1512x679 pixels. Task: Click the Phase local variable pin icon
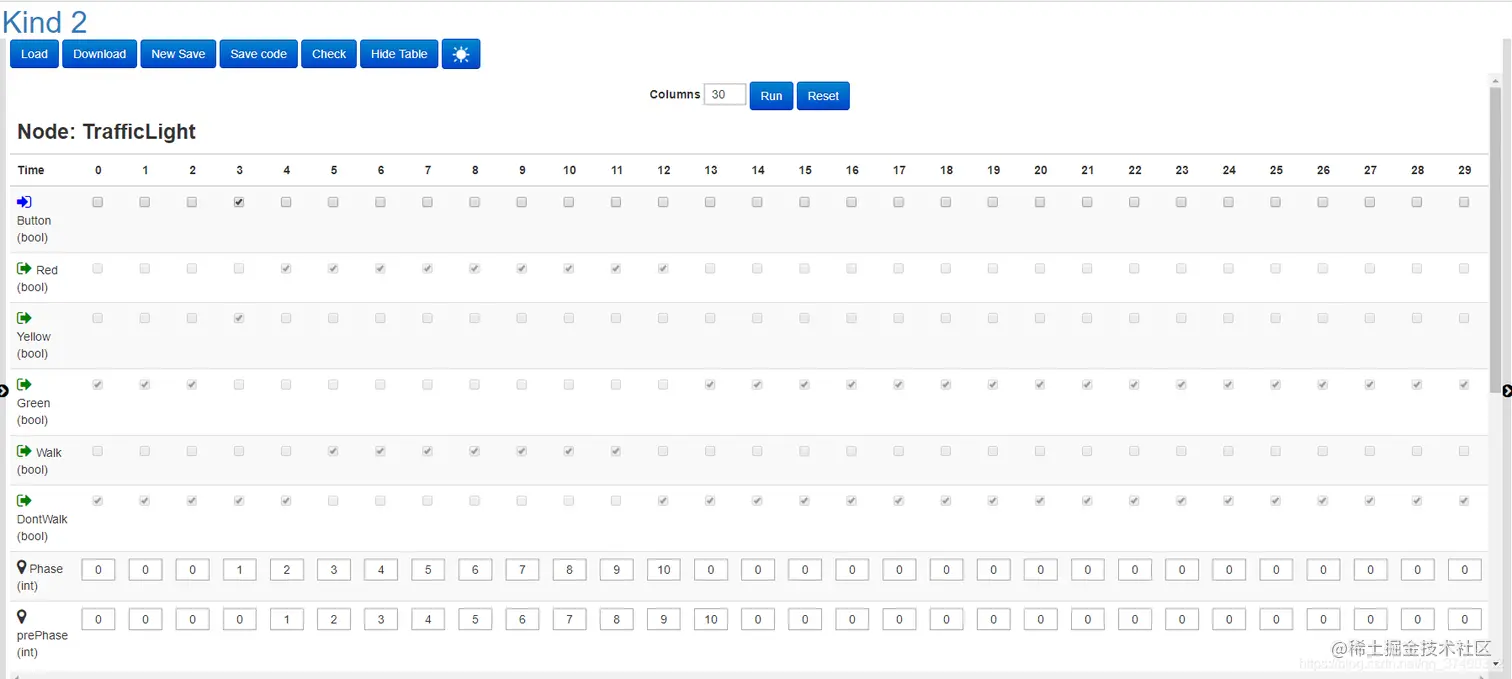pos(22,568)
